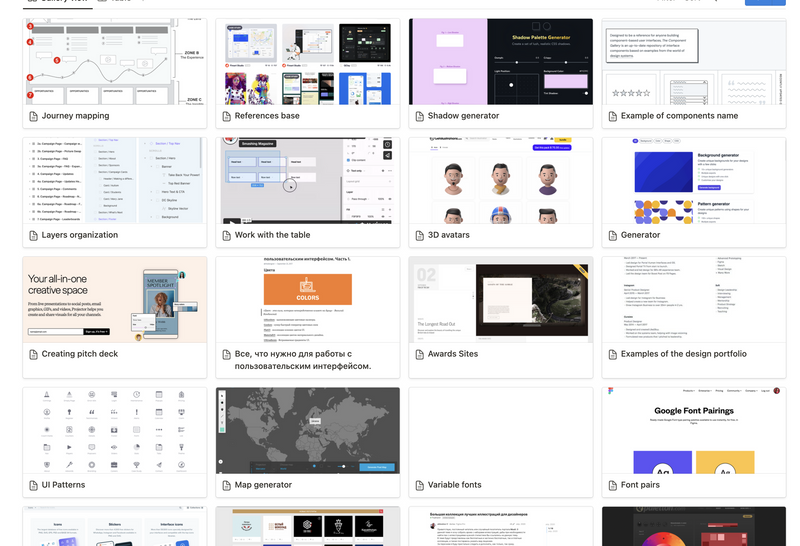Image resolution: width=800 pixels, height=546 pixels.
Task: Click the page icon beside Map generator
Action: coord(227,485)
